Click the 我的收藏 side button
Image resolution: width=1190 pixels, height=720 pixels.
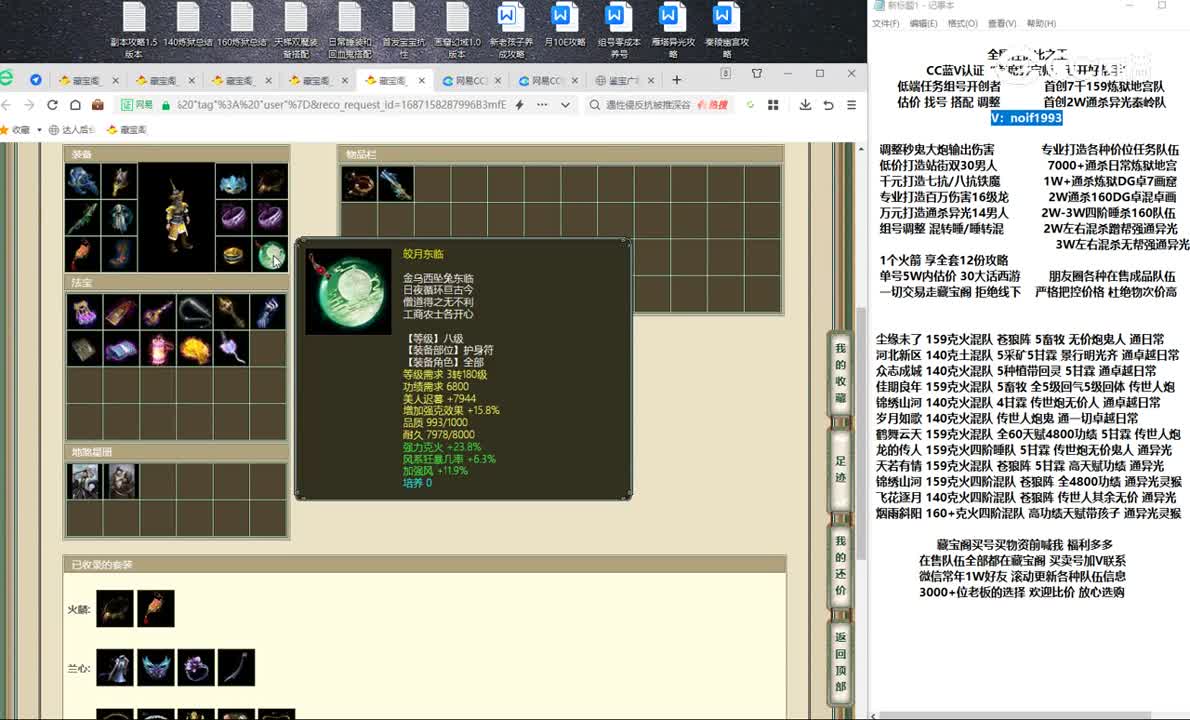pyautogui.click(x=840, y=372)
